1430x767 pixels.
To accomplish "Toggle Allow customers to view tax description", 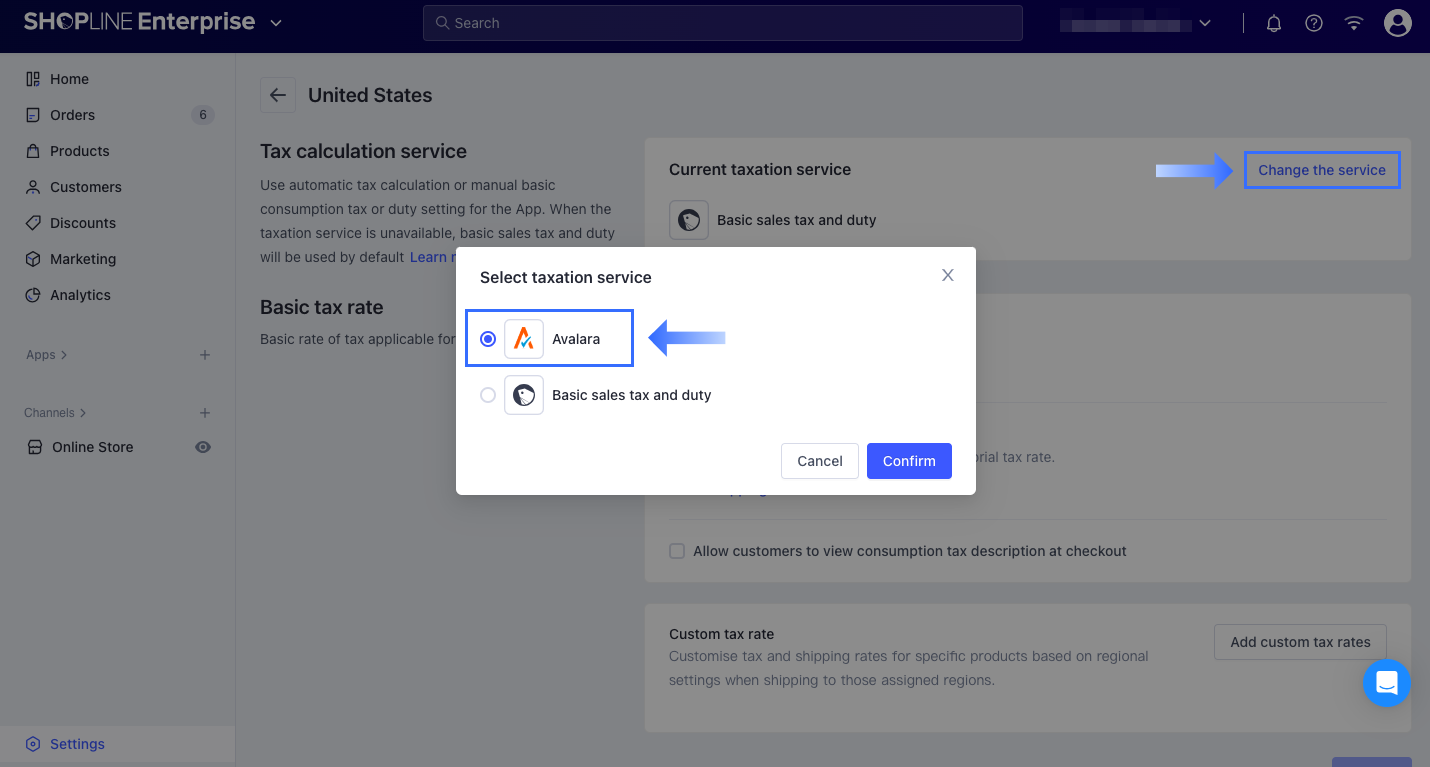I will (x=677, y=551).
